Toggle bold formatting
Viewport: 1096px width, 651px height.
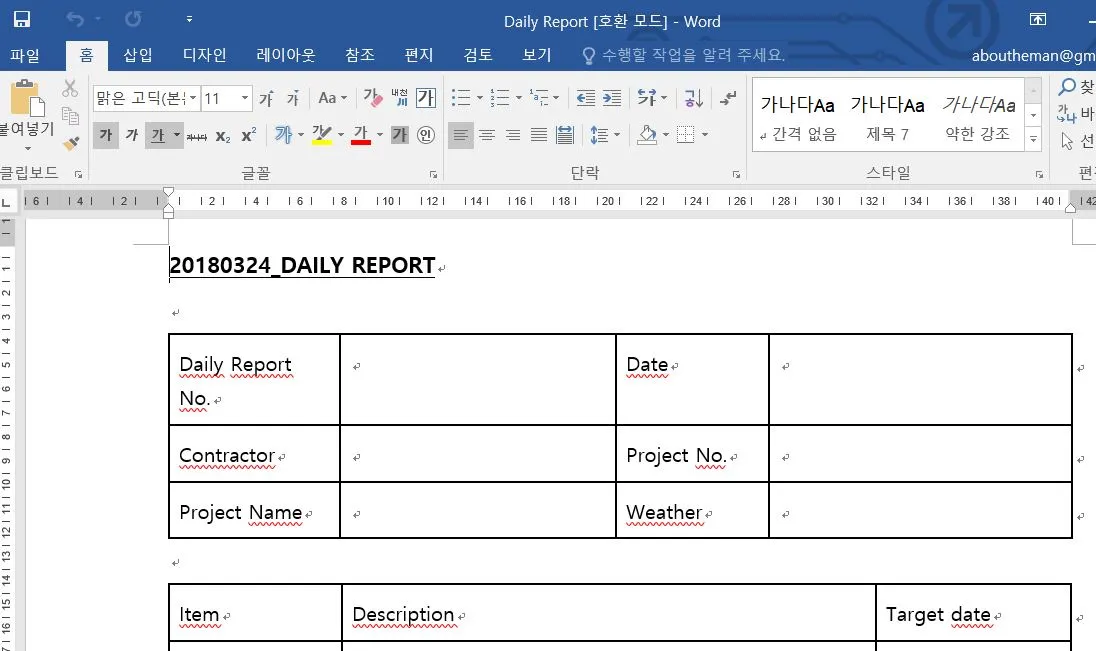pos(106,135)
